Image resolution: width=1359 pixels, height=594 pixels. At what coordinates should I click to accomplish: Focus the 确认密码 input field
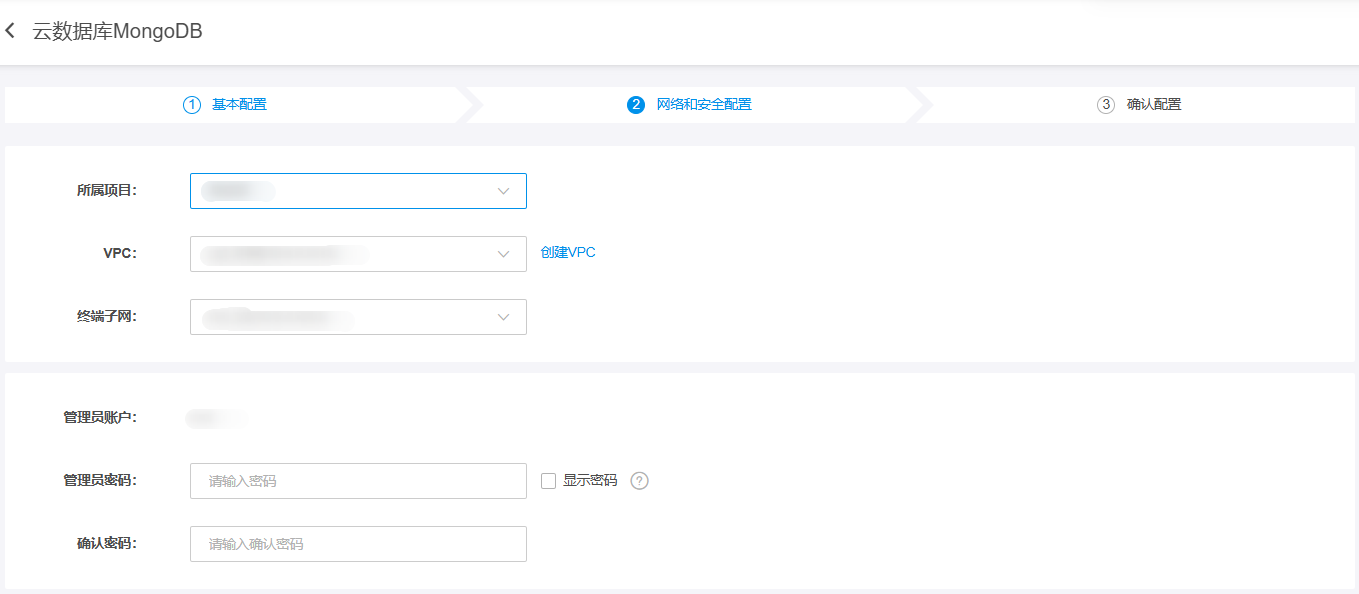pos(358,544)
